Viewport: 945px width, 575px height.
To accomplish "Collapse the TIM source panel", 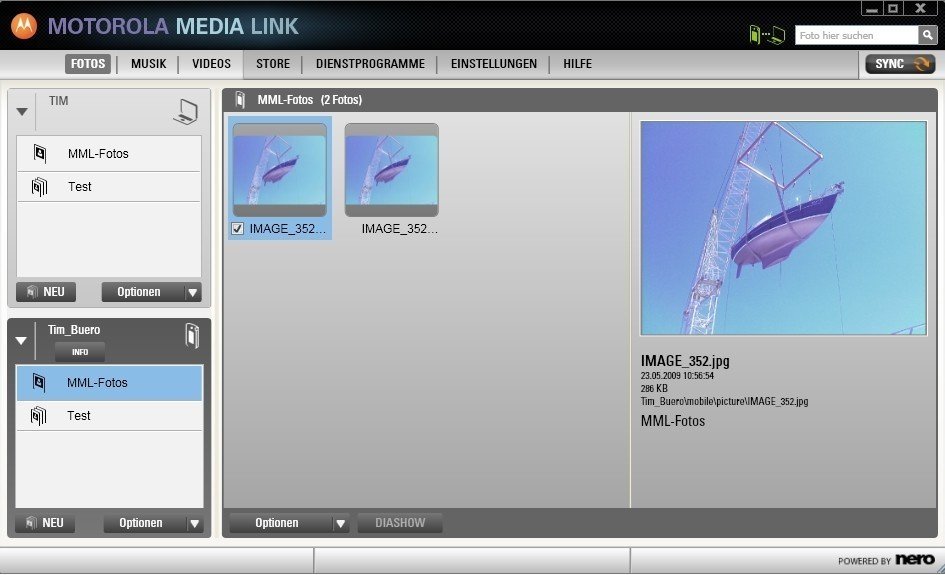I will (x=22, y=112).
